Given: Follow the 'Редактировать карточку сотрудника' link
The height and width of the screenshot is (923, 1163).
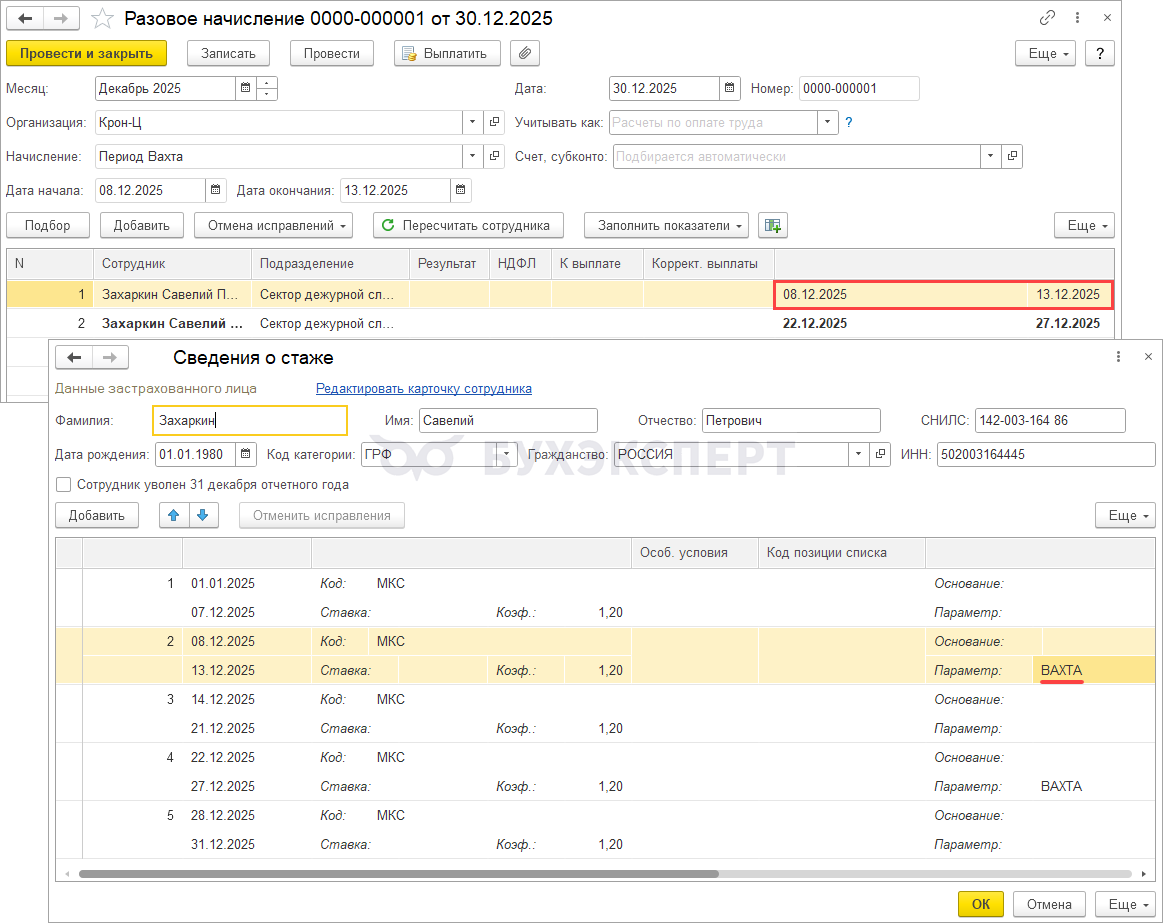Looking at the screenshot, I should point(424,388).
